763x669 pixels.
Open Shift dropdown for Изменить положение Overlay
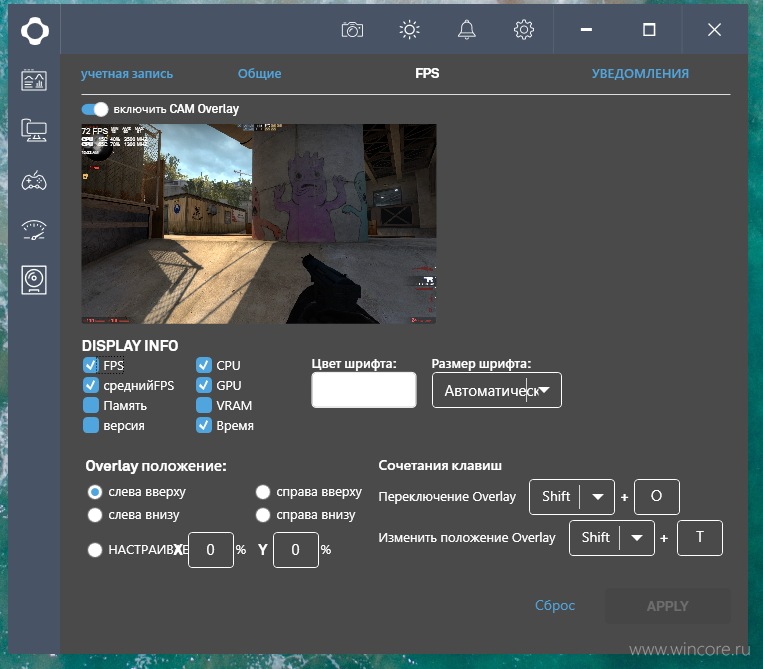click(x=612, y=538)
